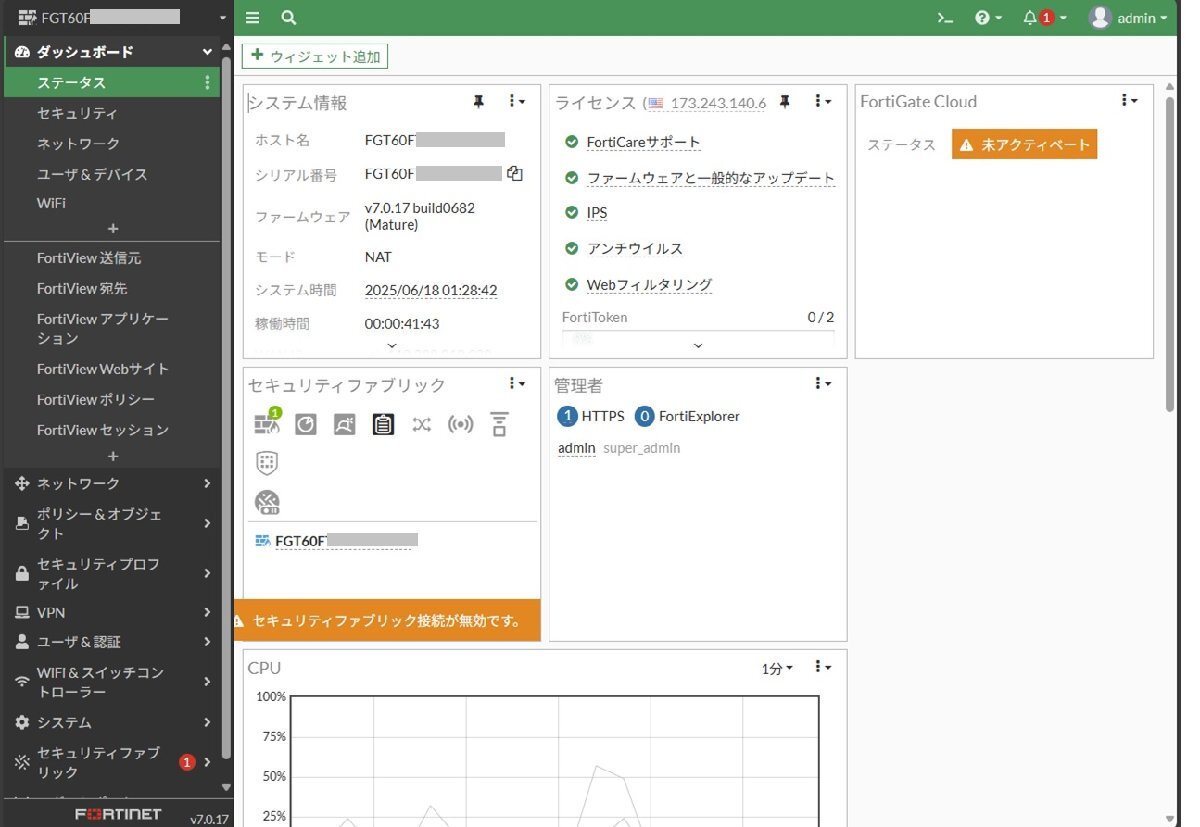Open the CPU widget options menu
1200x827 pixels.
(x=823, y=666)
